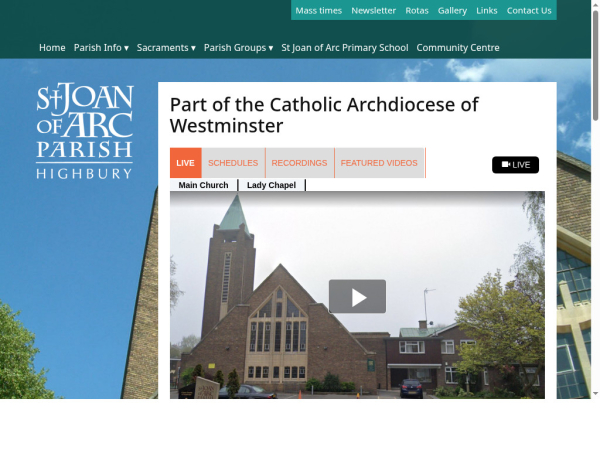Visit the Links page
Image resolution: width=600 pixels, height=450 pixels.
(x=486, y=11)
